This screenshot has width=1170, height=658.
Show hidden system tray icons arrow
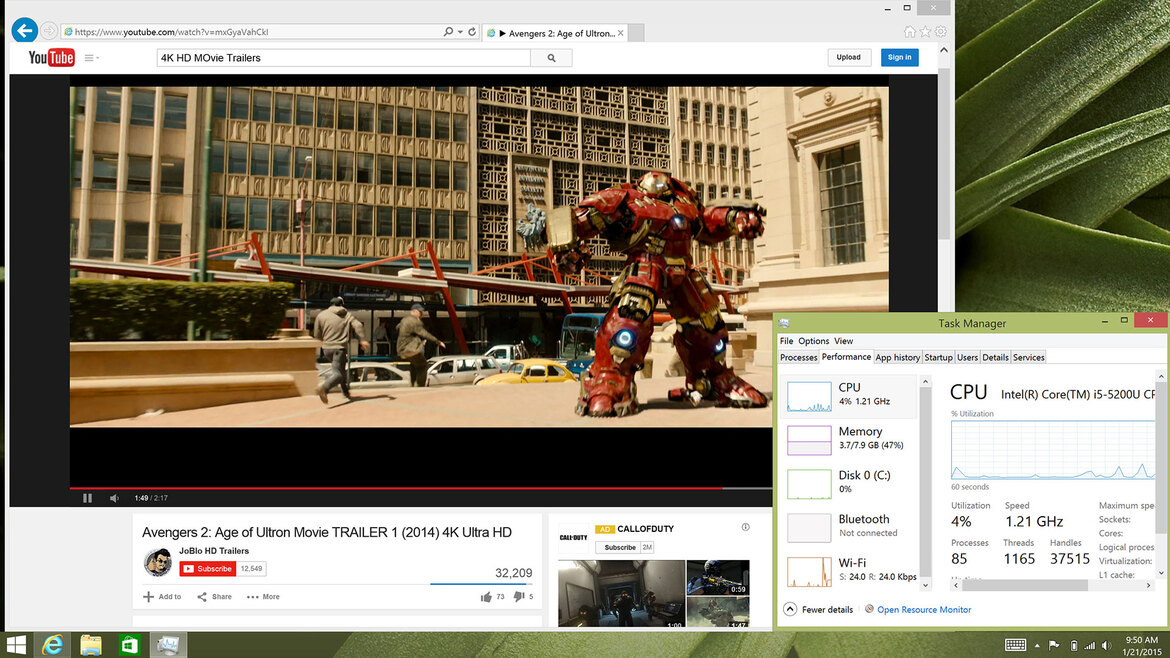click(x=1037, y=645)
